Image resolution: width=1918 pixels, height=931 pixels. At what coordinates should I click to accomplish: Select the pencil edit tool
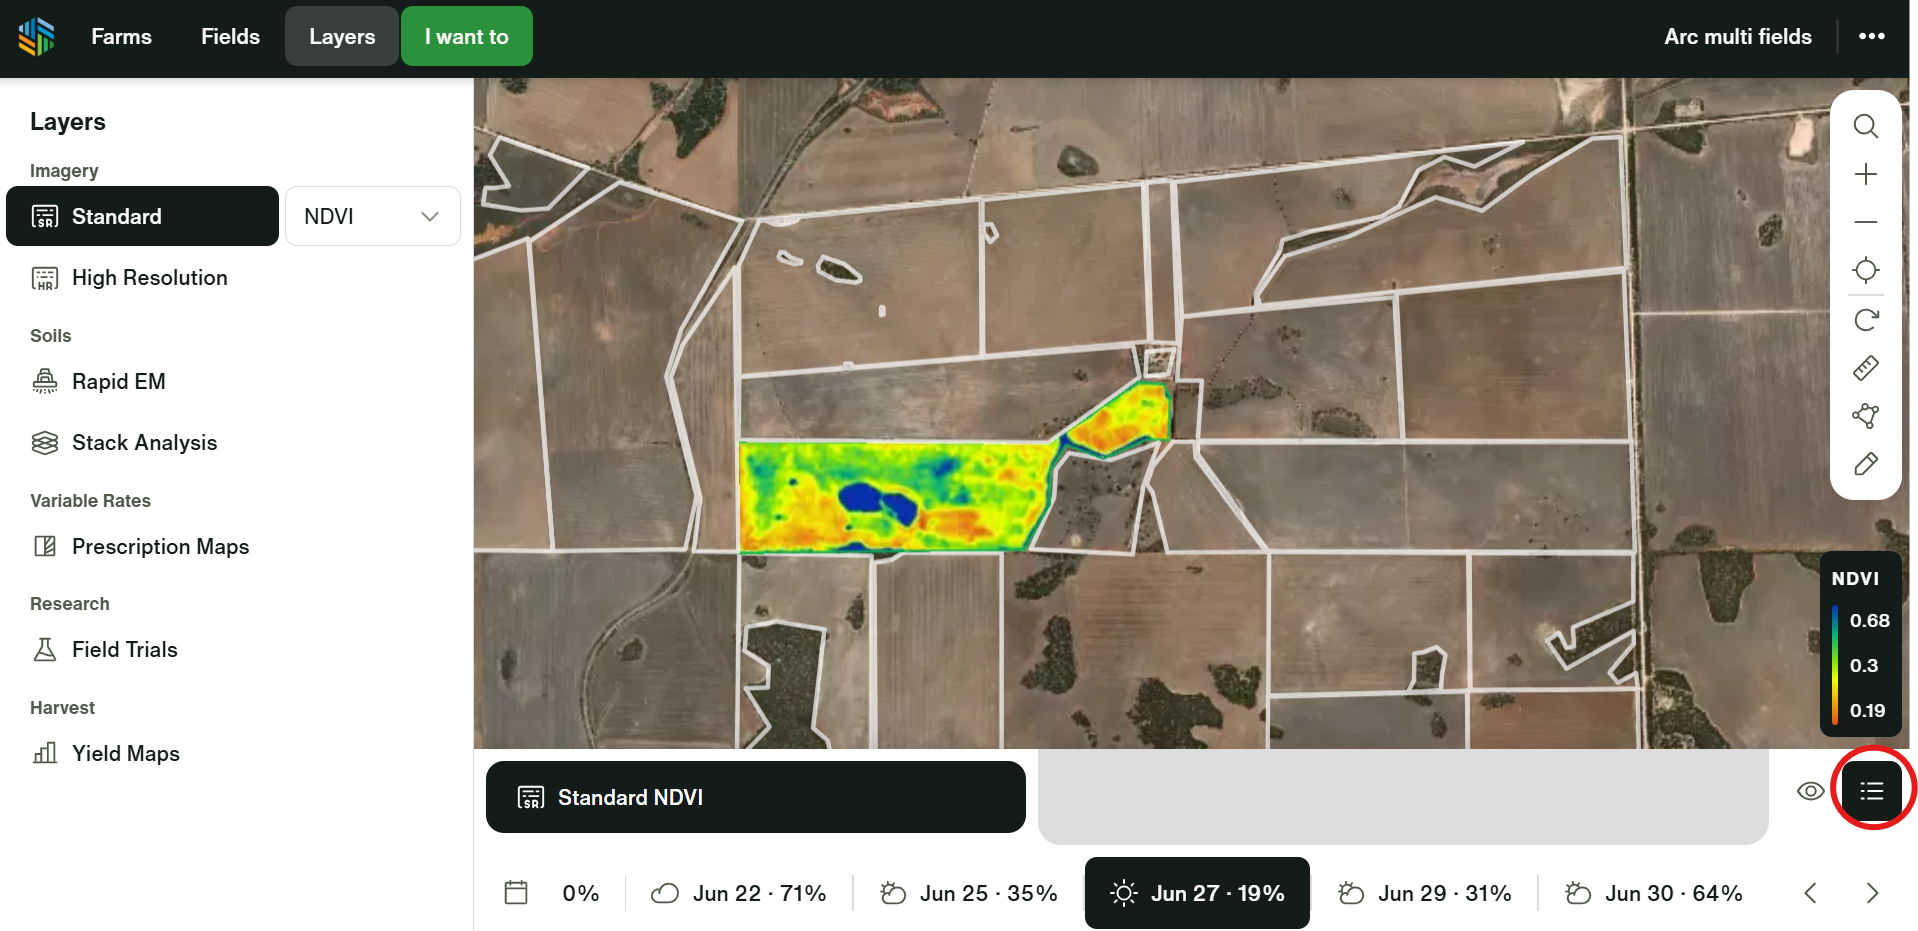tap(1865, 464)
